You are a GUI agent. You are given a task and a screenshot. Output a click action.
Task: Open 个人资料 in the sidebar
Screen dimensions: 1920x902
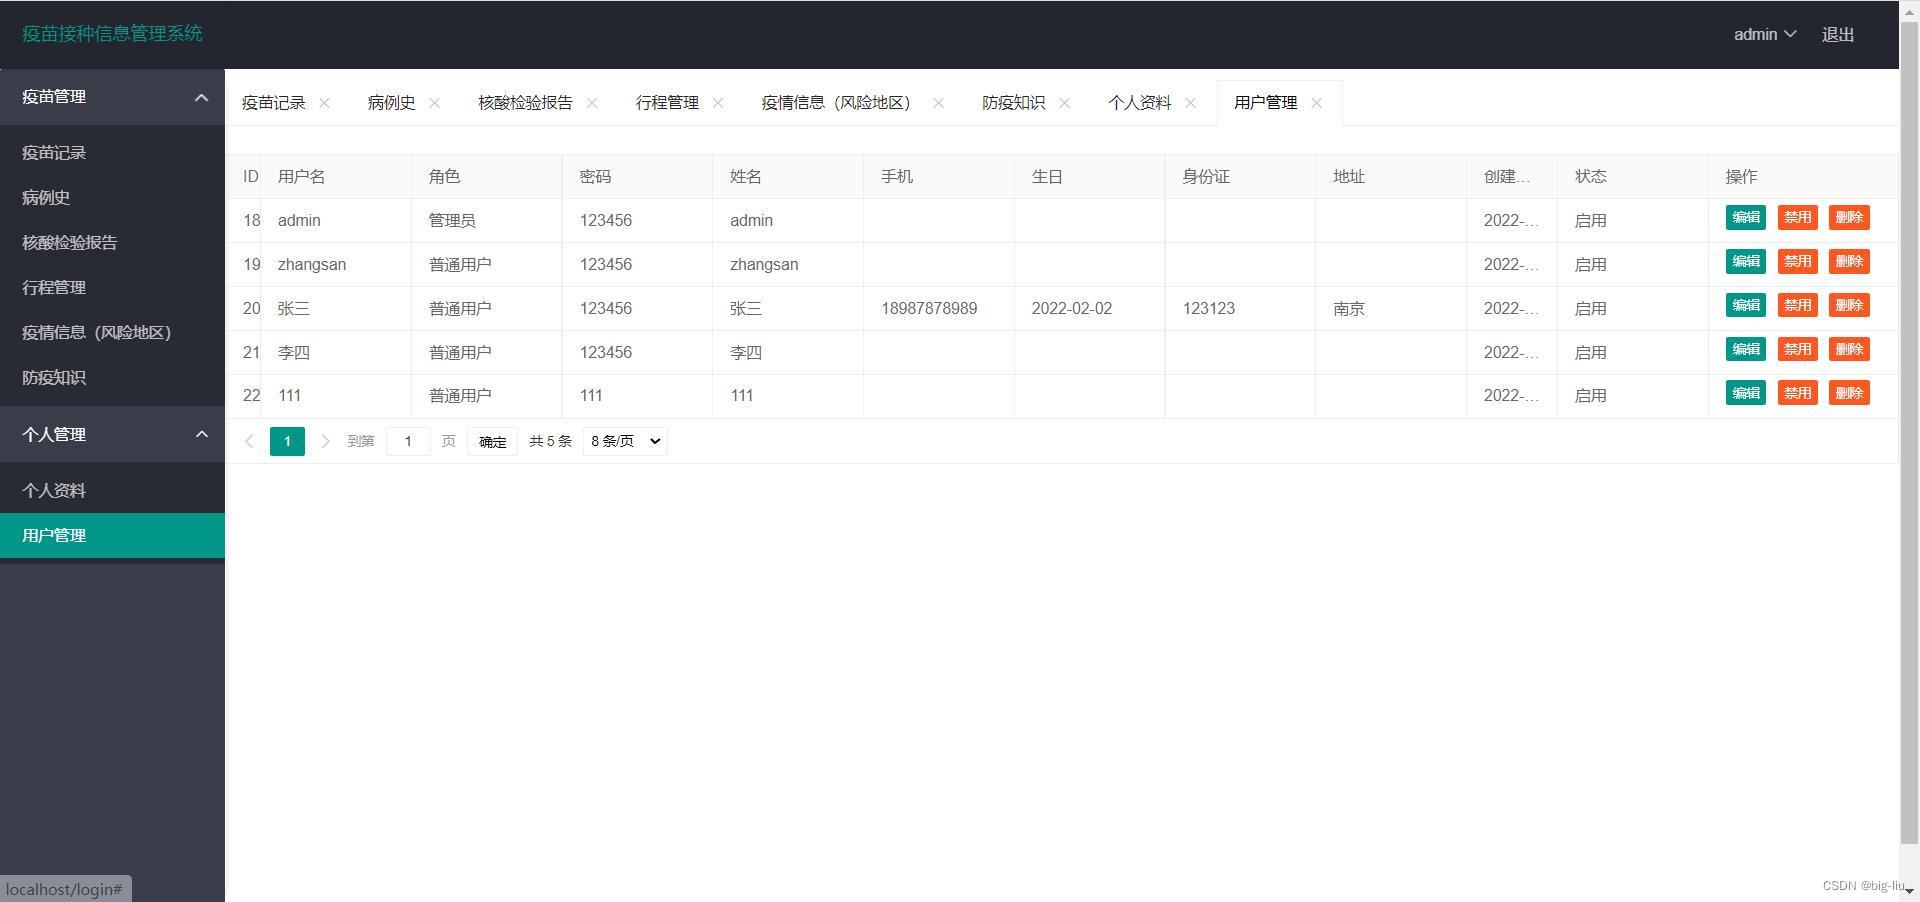coord(112,491)
